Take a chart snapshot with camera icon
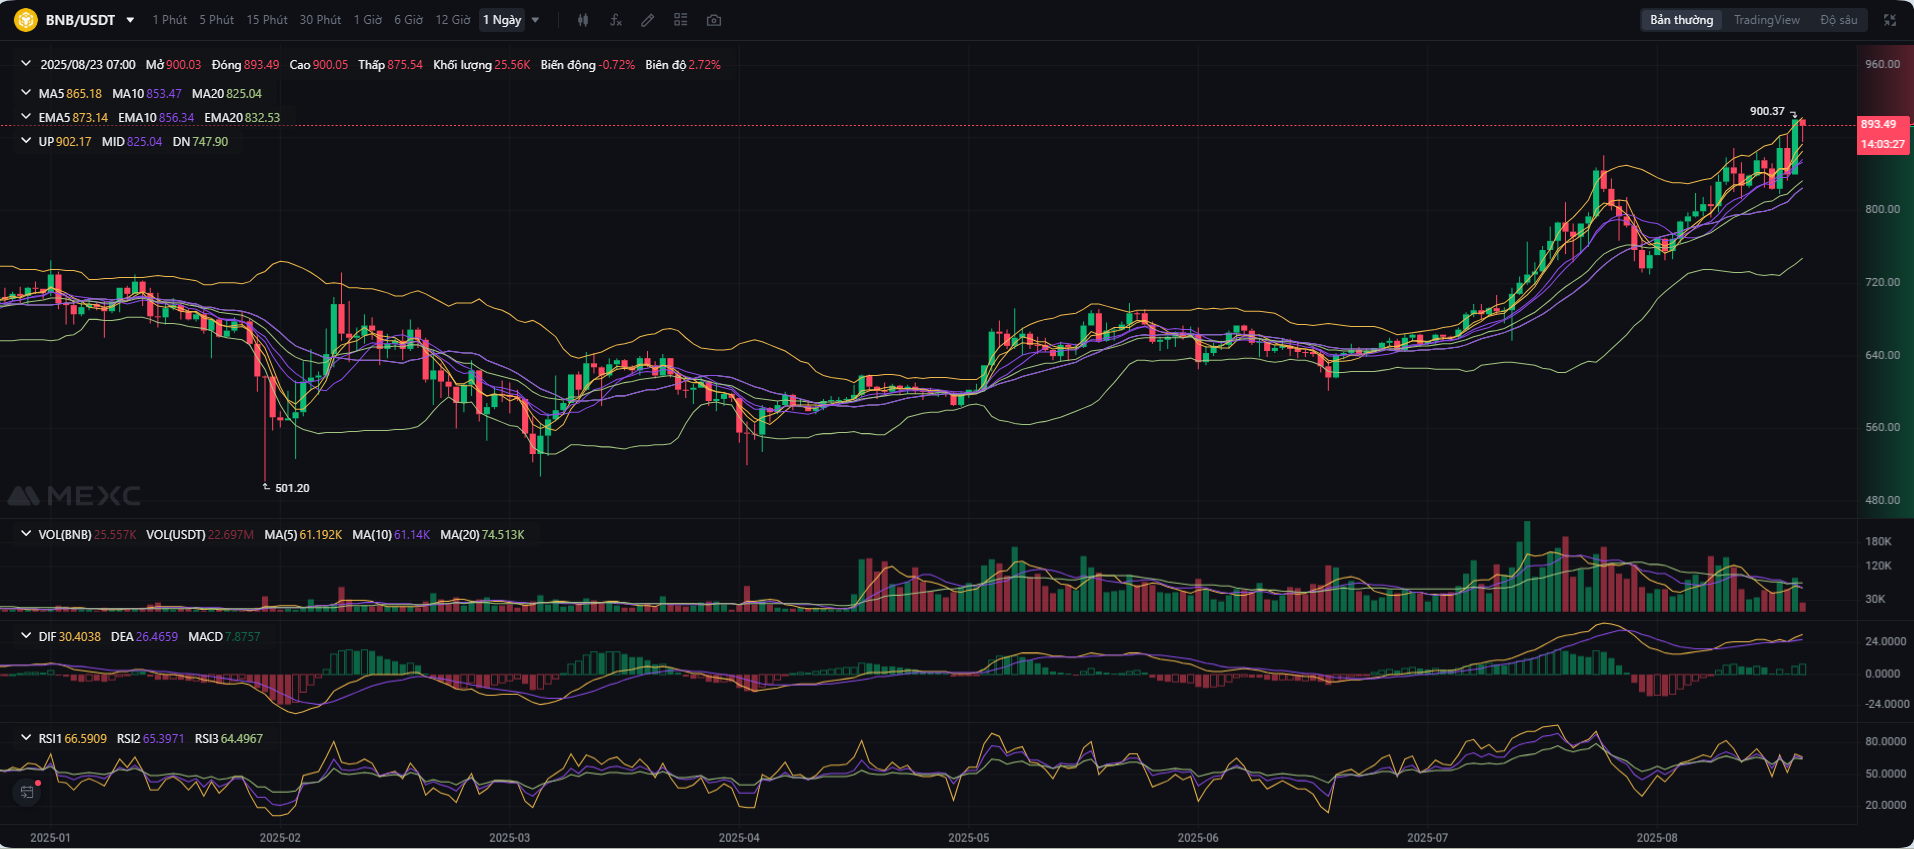This screenshot has height=849, width=1914. (714, 20)
